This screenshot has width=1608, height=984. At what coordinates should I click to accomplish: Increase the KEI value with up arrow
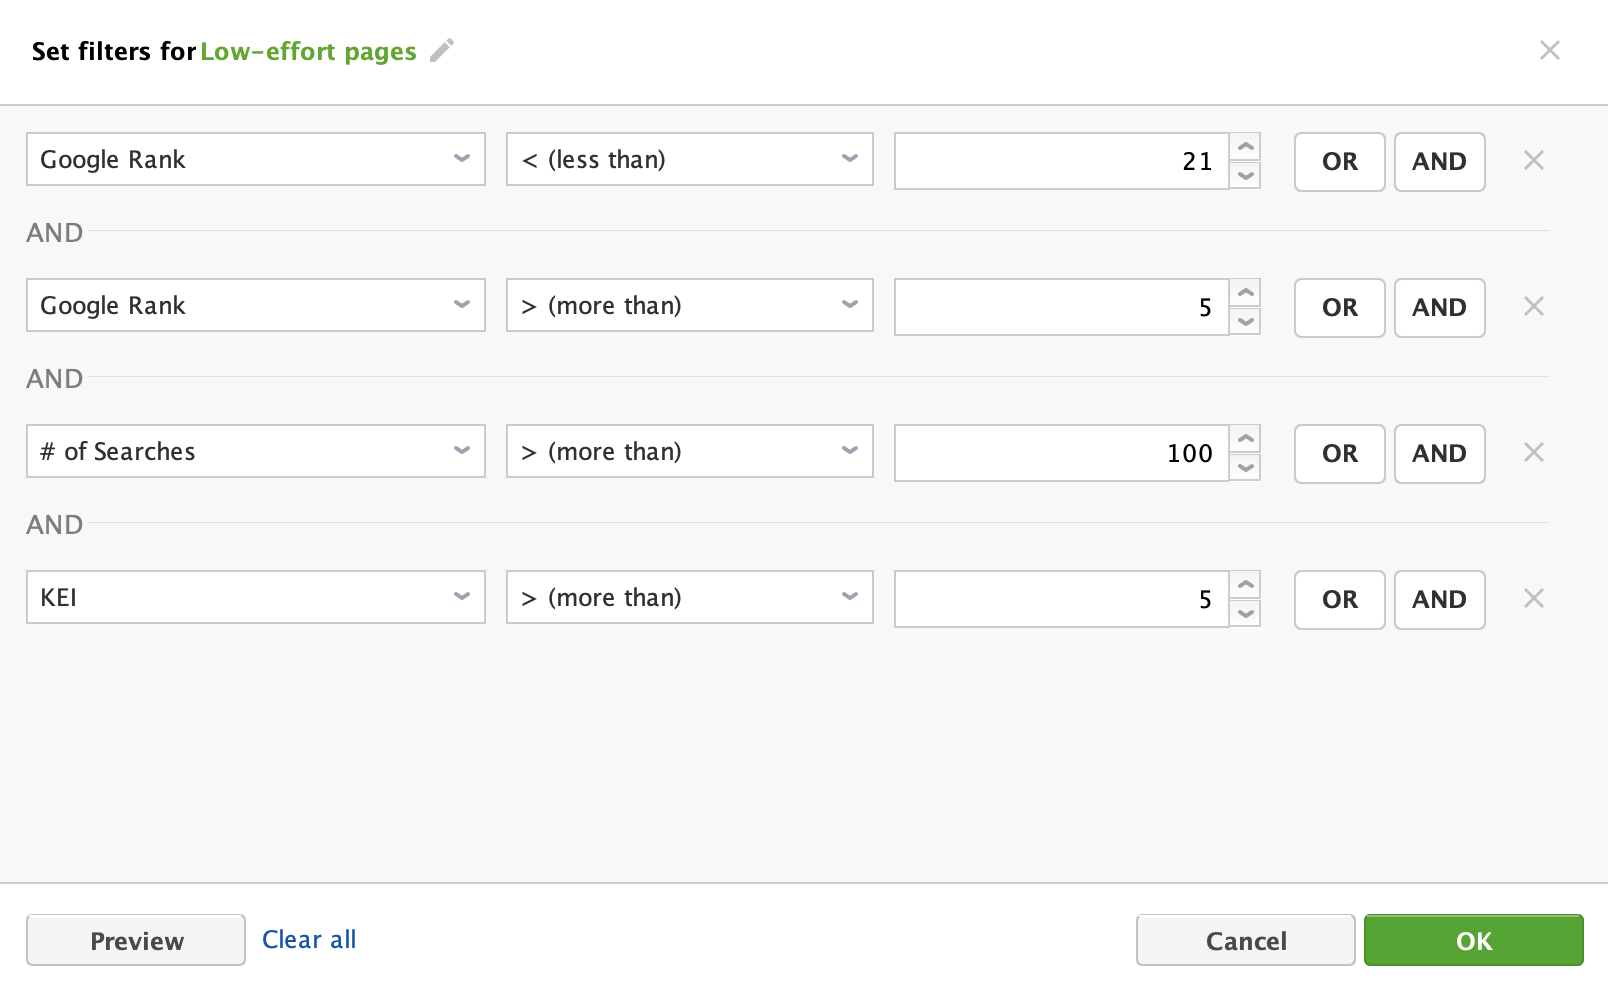(x=1245, y=585)
